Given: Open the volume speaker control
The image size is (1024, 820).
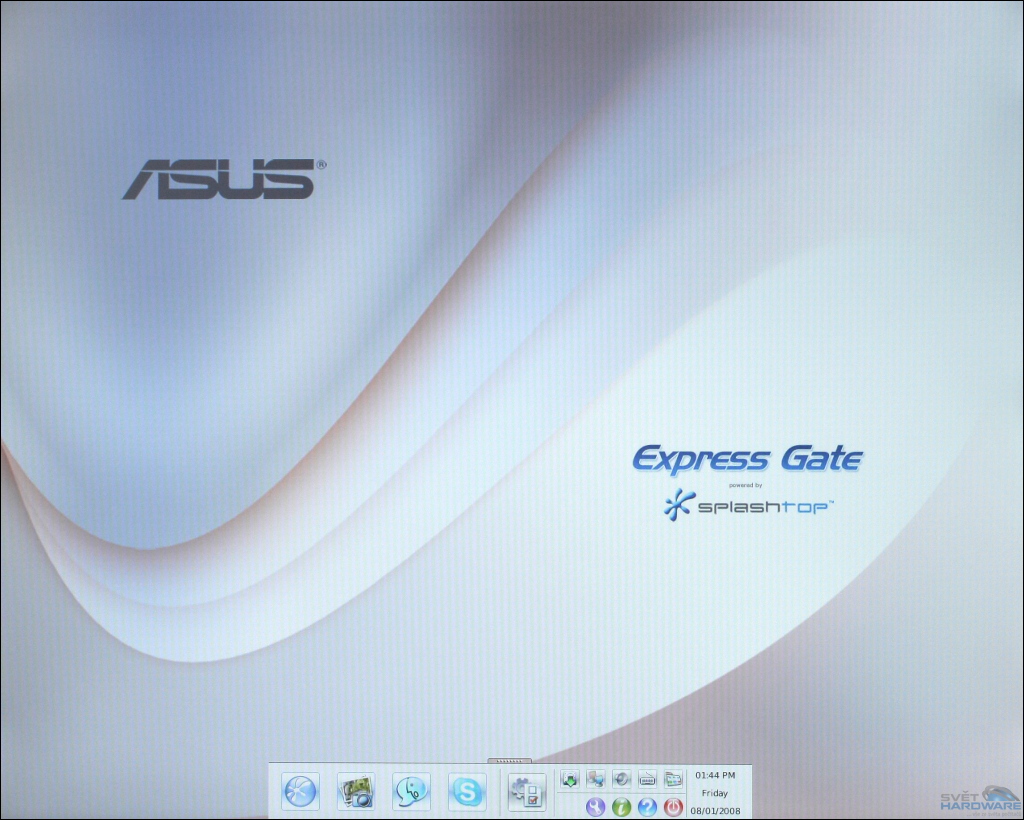Looking at the screenshot, I should (621, 778).
